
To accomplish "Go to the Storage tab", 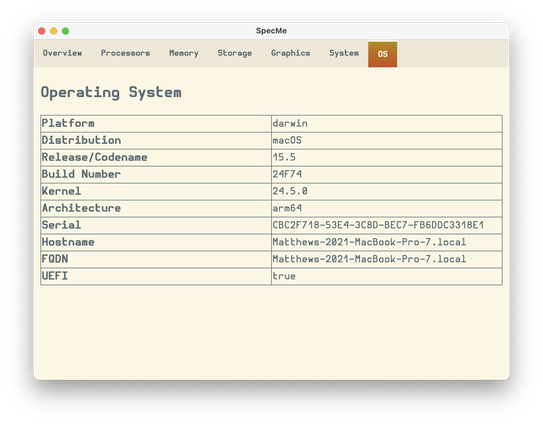I will click(234, 53).
